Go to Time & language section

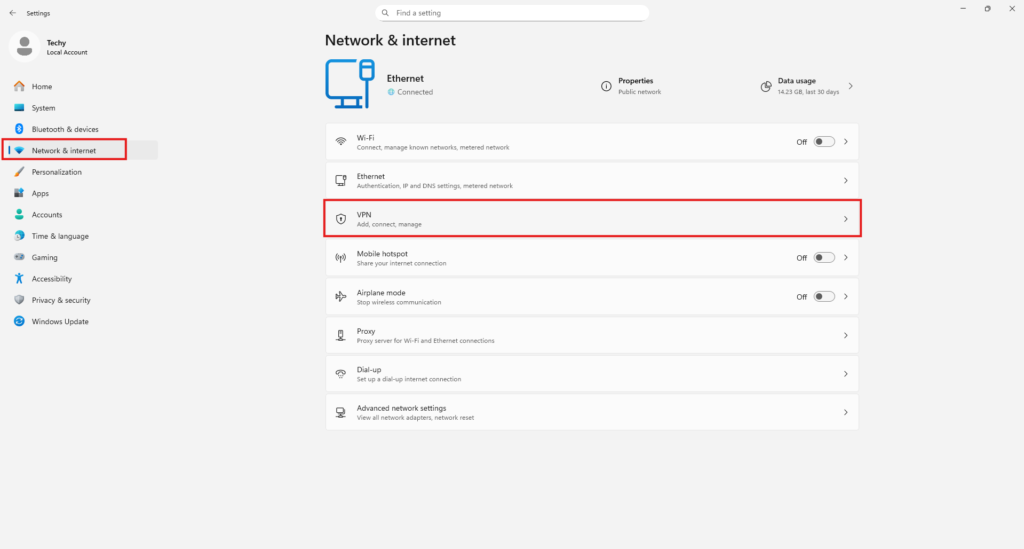point(59,236)
